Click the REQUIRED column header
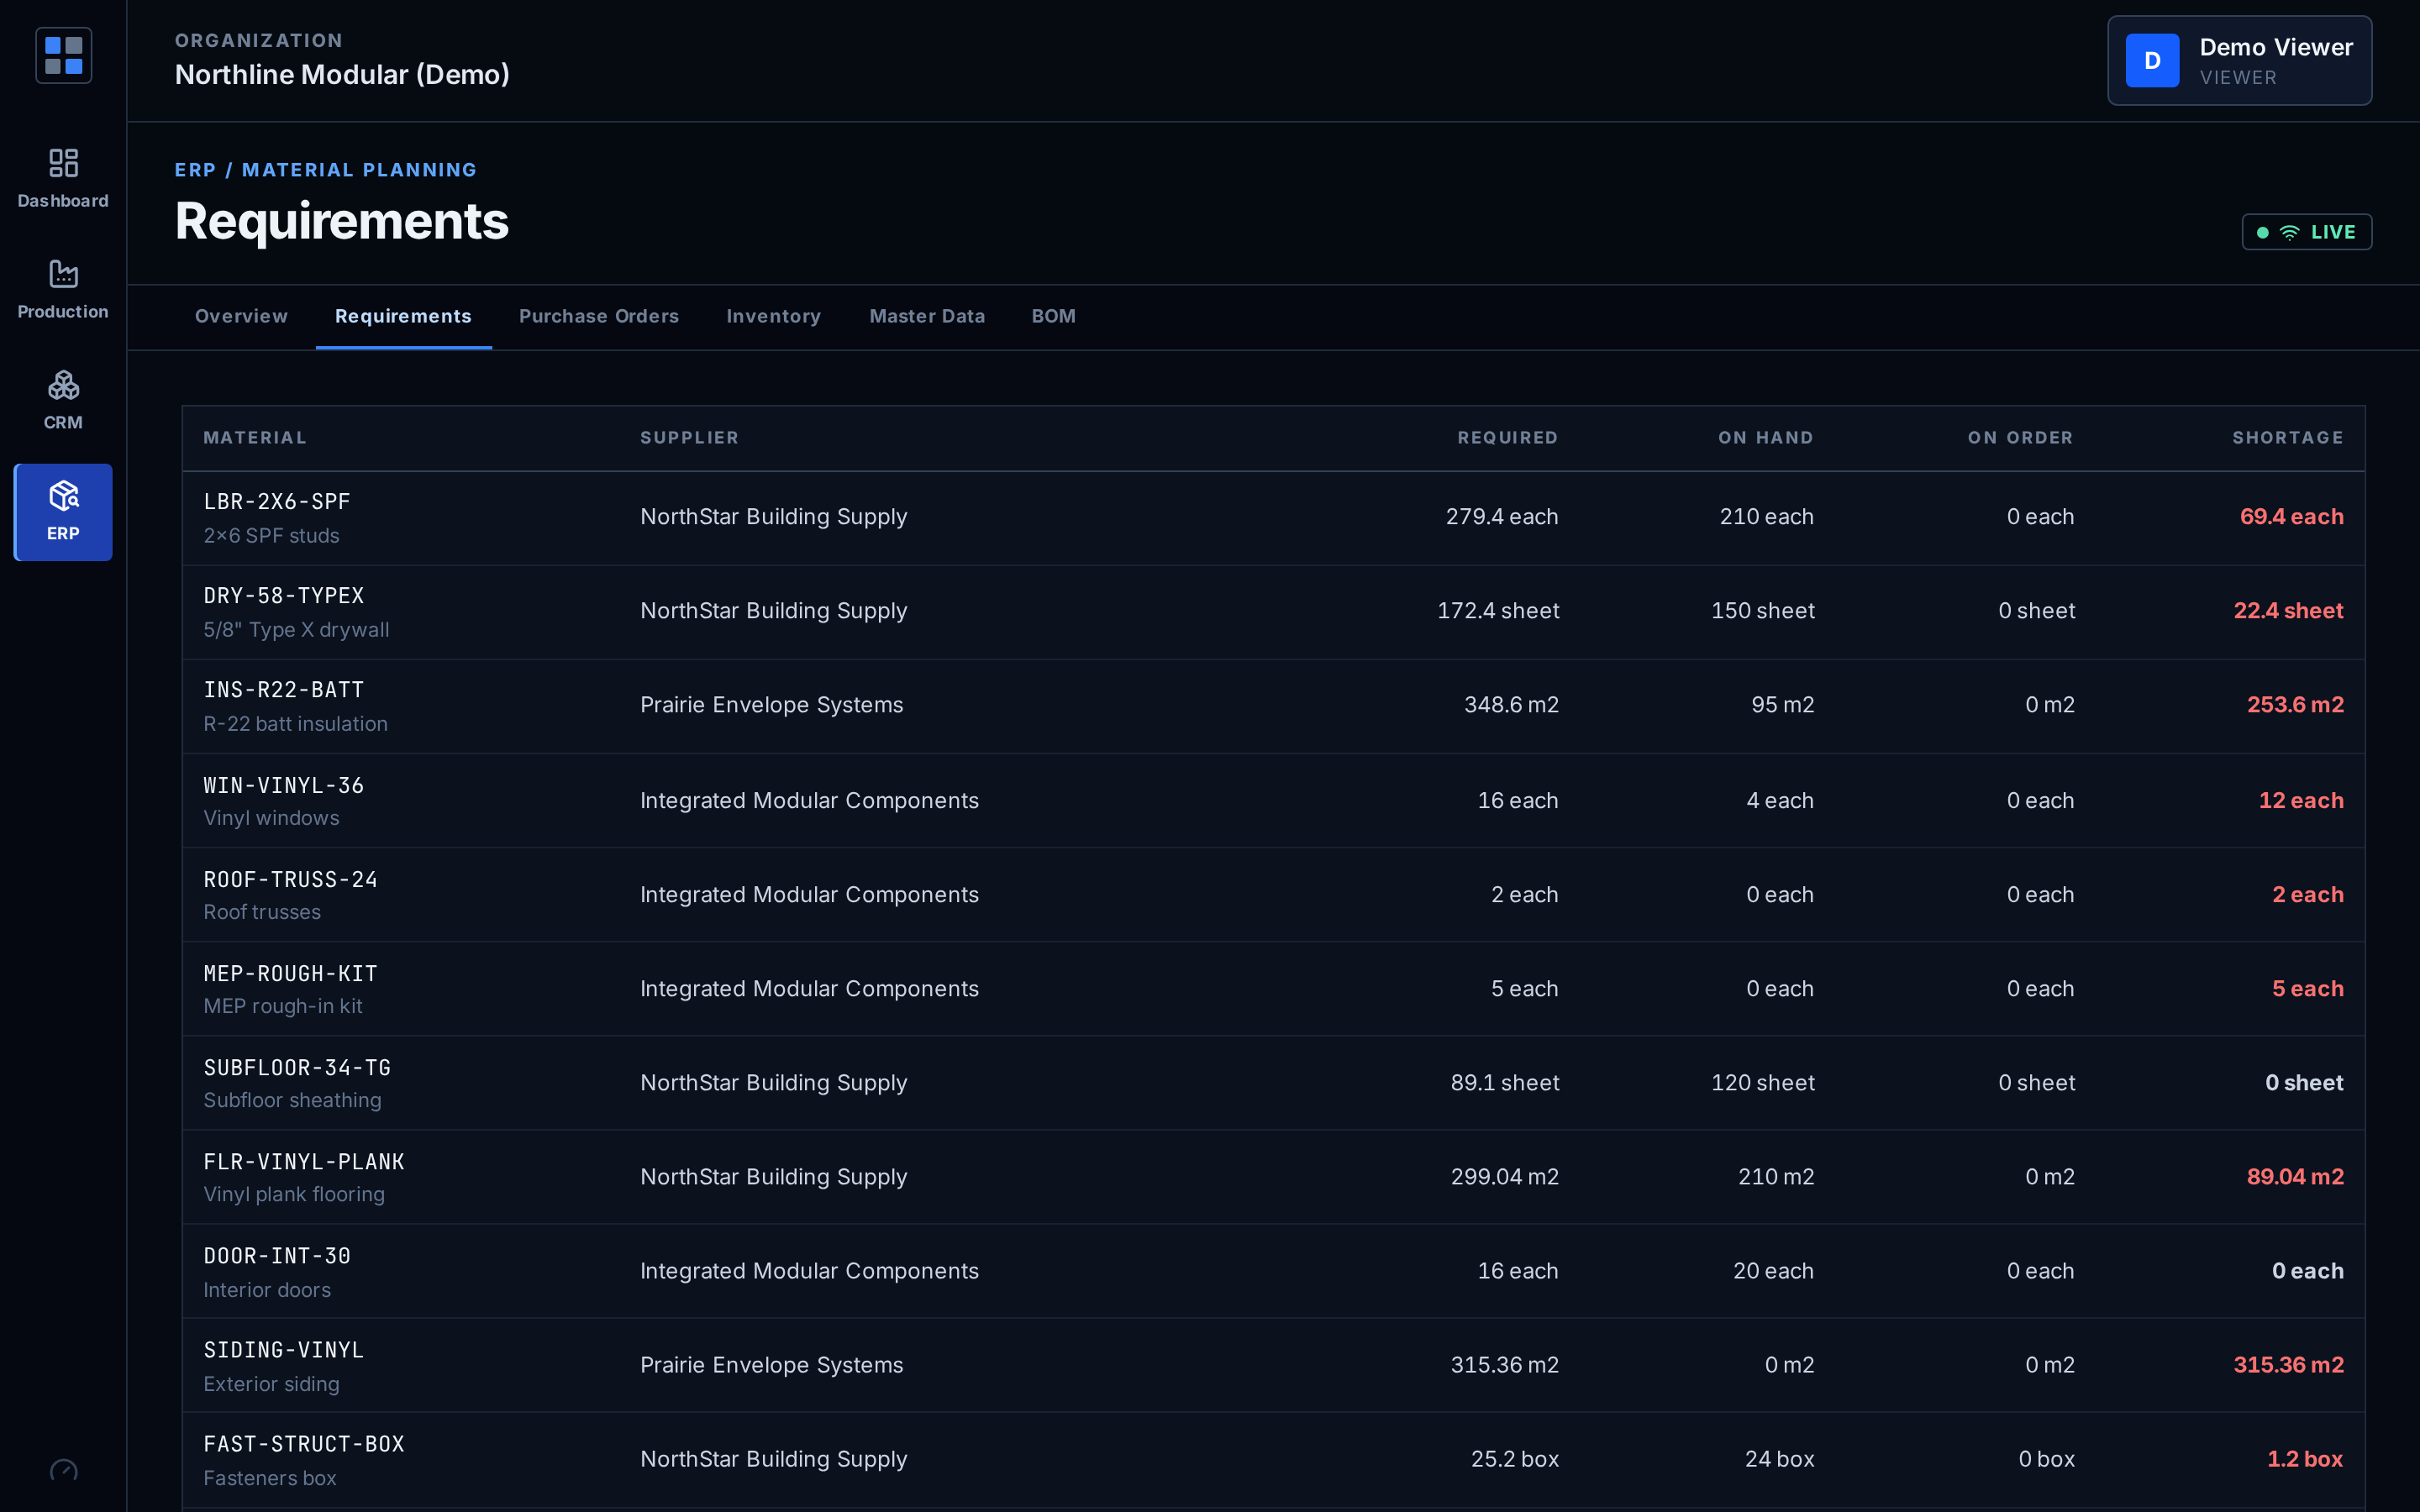This screenshot has height=1512, width=2420. 1507,438
